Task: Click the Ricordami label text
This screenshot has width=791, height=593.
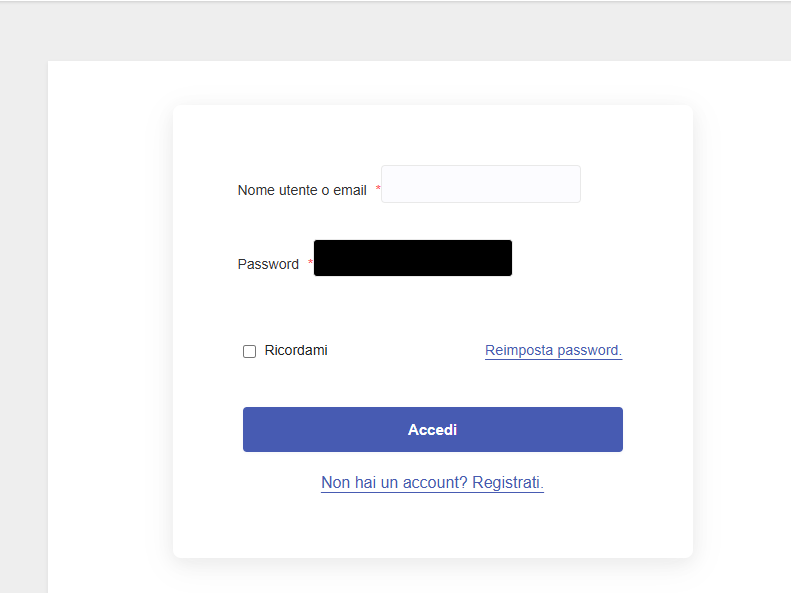Action: 296,351
